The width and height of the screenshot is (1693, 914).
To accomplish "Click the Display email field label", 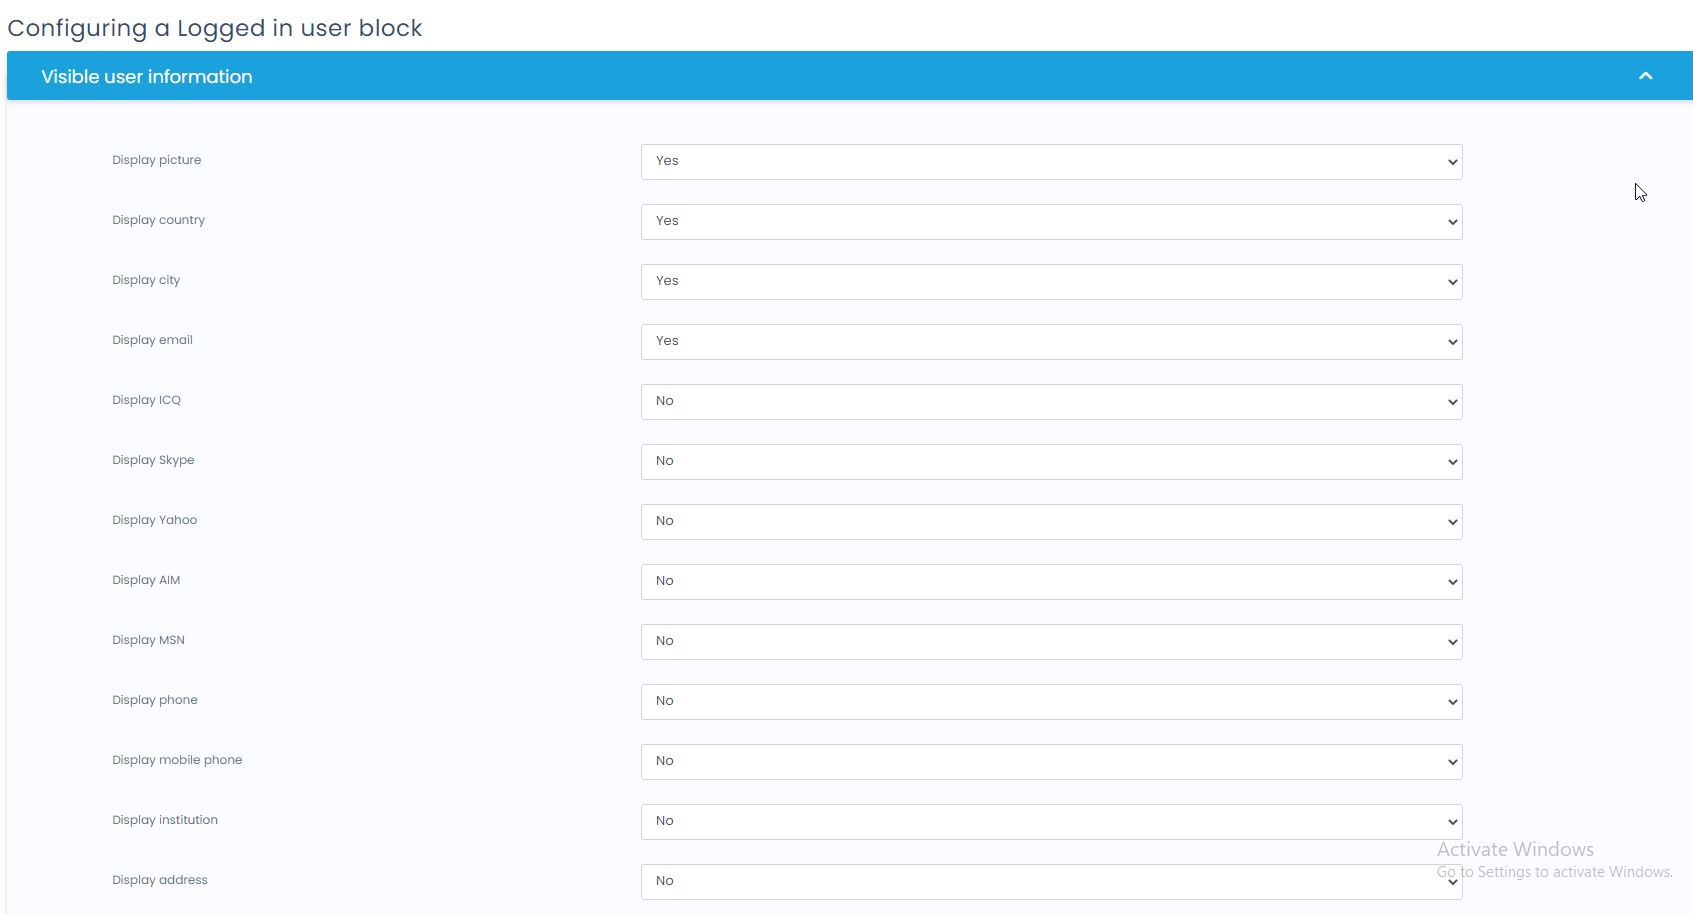I will (152, 340).
